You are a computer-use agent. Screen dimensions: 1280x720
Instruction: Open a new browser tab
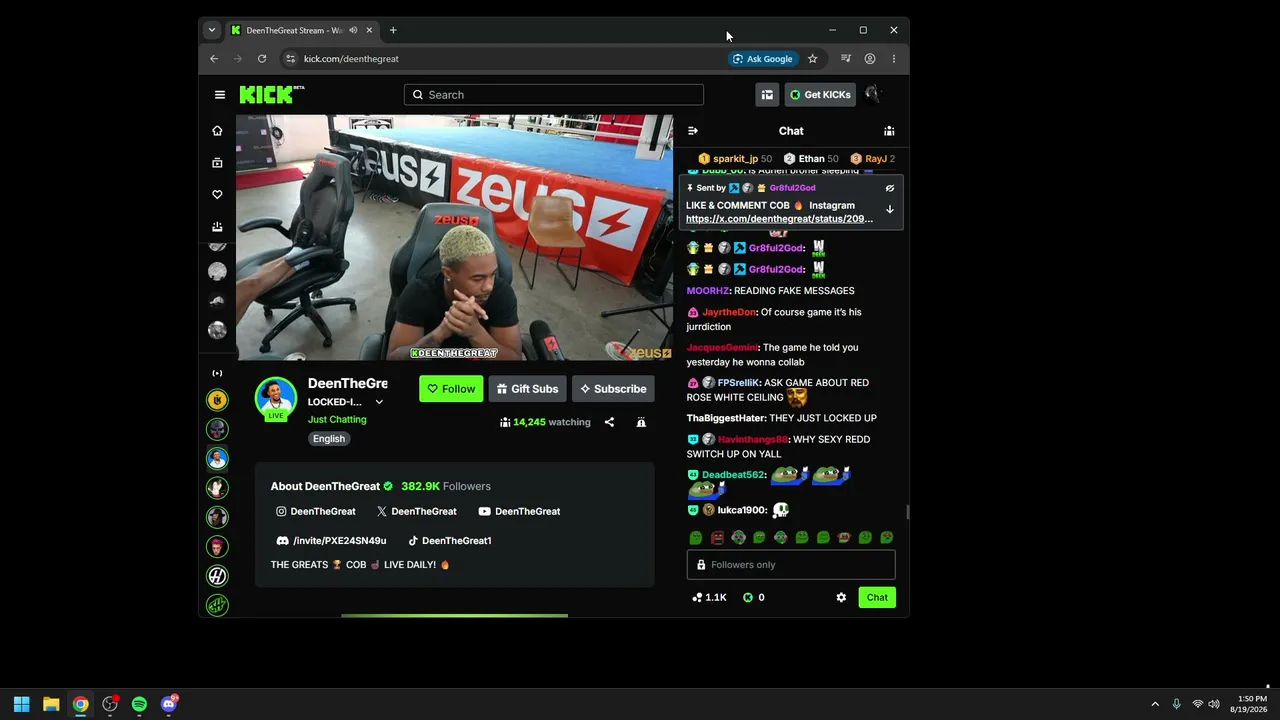tap(393, 30)
